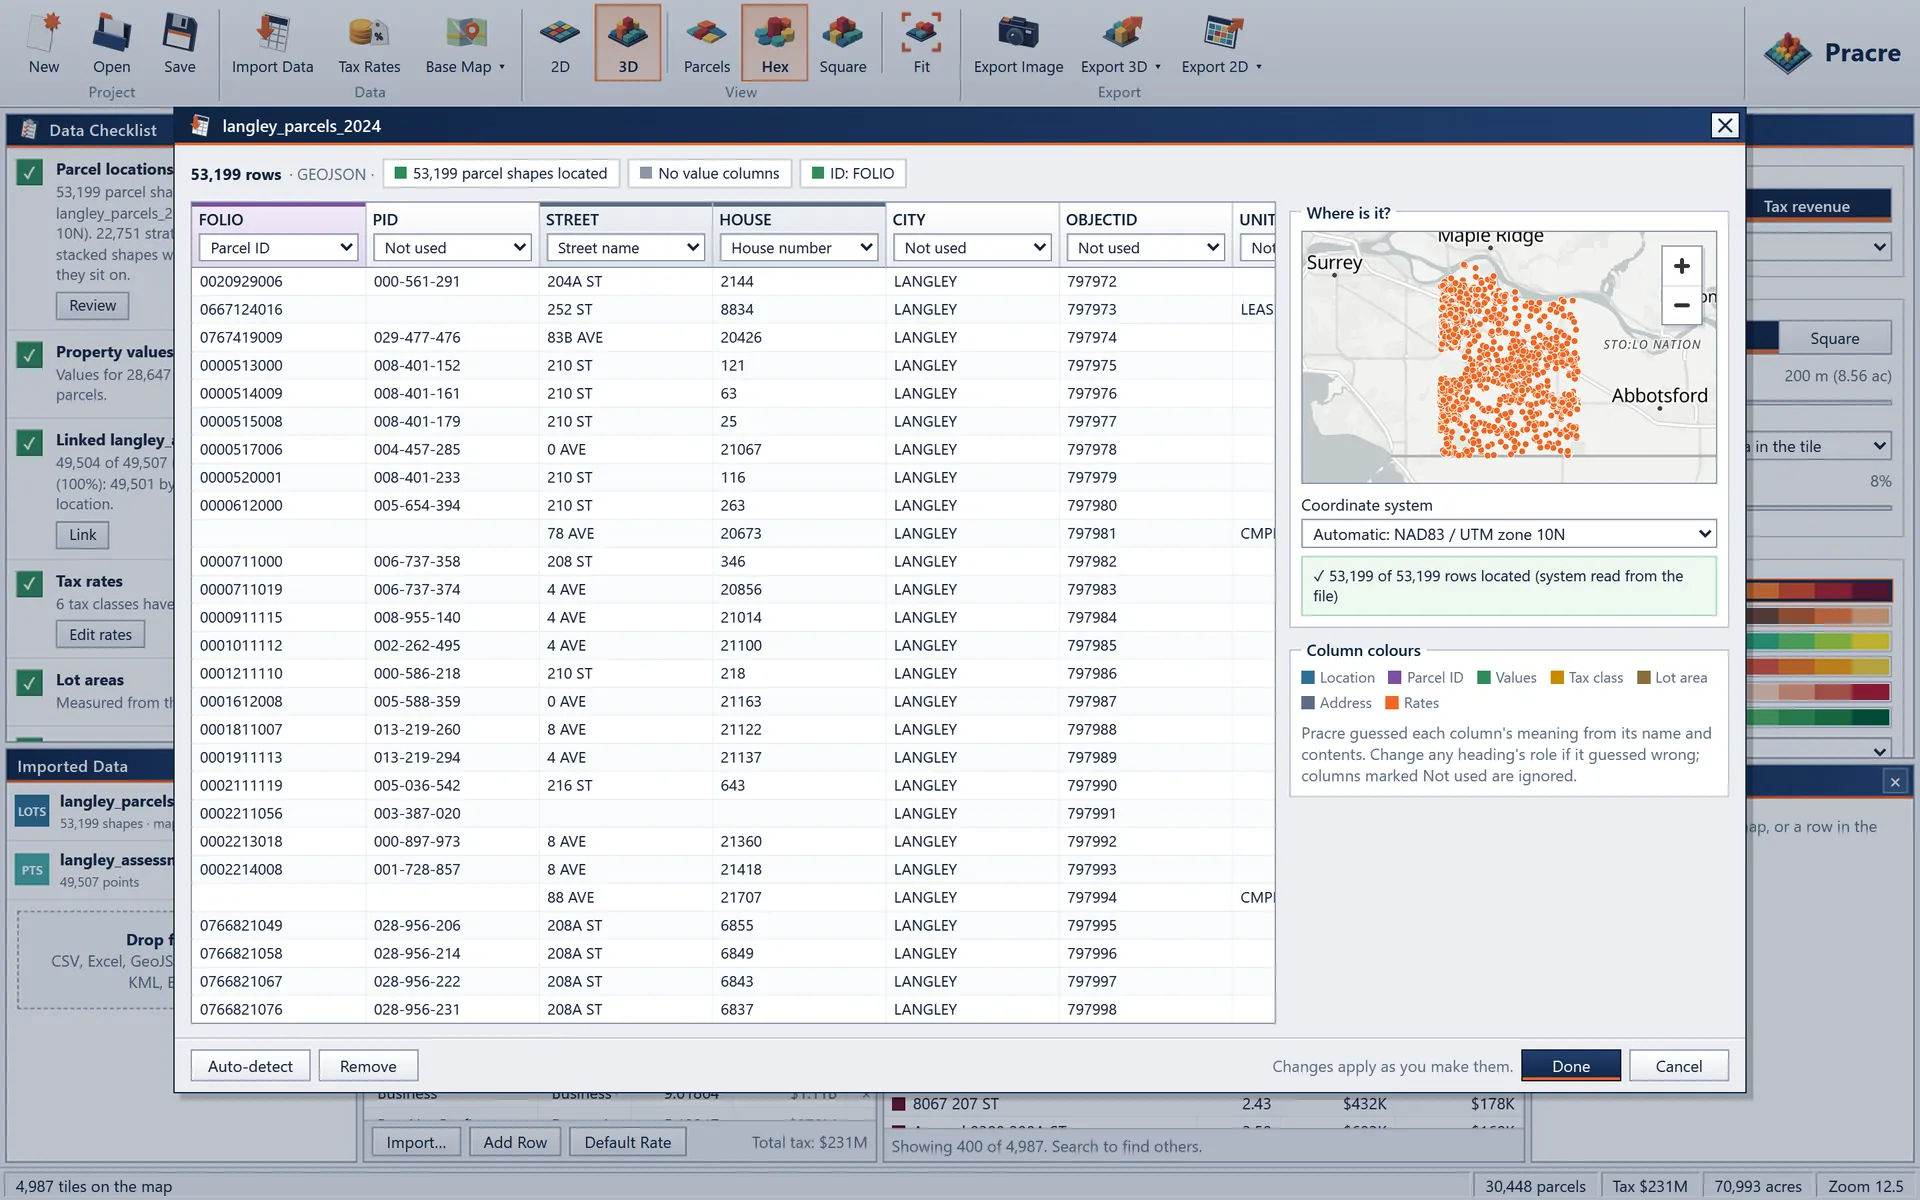Click the ID: FOLIO status chip
Viewport: 1920px width, 1200px height.
click(853, 173)
